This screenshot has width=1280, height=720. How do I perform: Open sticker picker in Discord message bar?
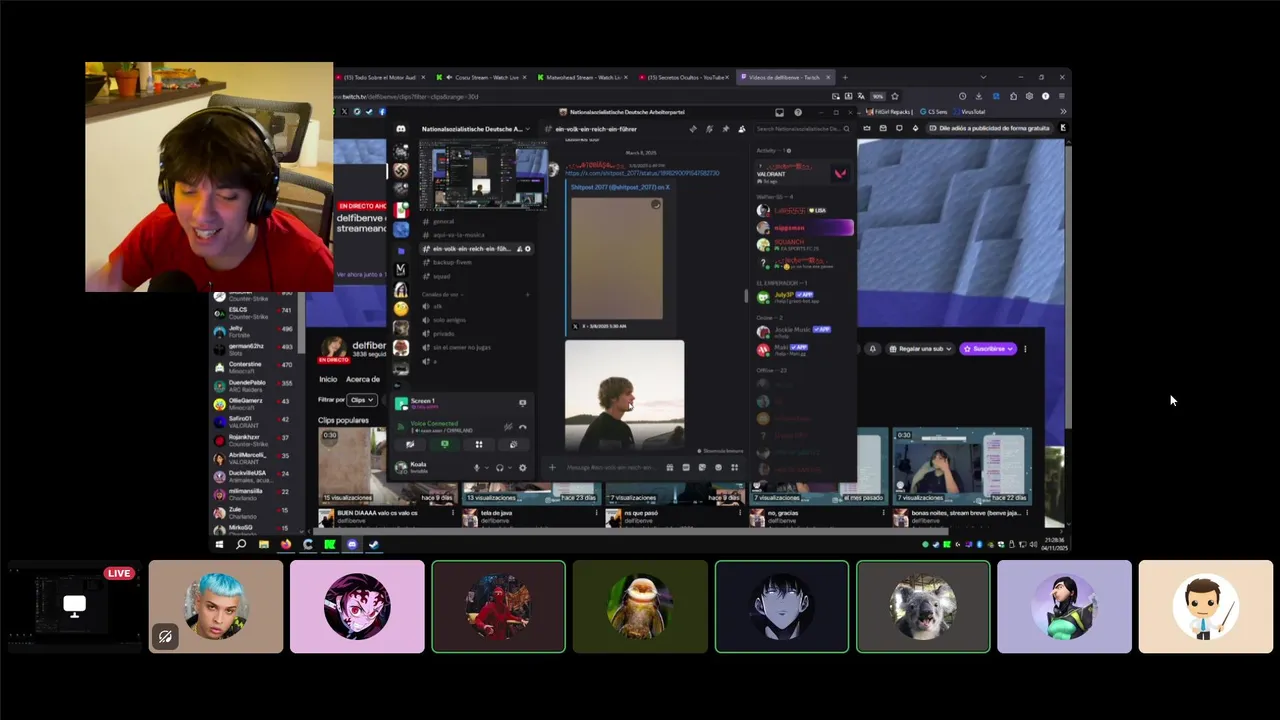702,467
